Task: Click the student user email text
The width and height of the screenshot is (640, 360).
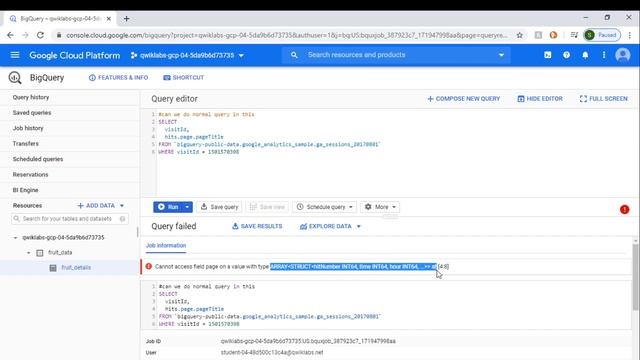Action: pyautogui.click(x=272, y=352)
